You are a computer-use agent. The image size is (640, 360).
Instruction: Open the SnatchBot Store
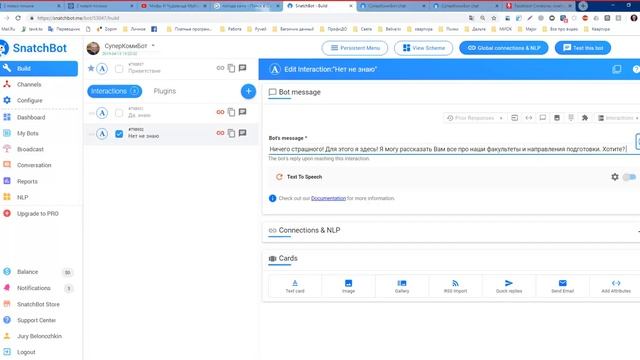coord(38,304)
